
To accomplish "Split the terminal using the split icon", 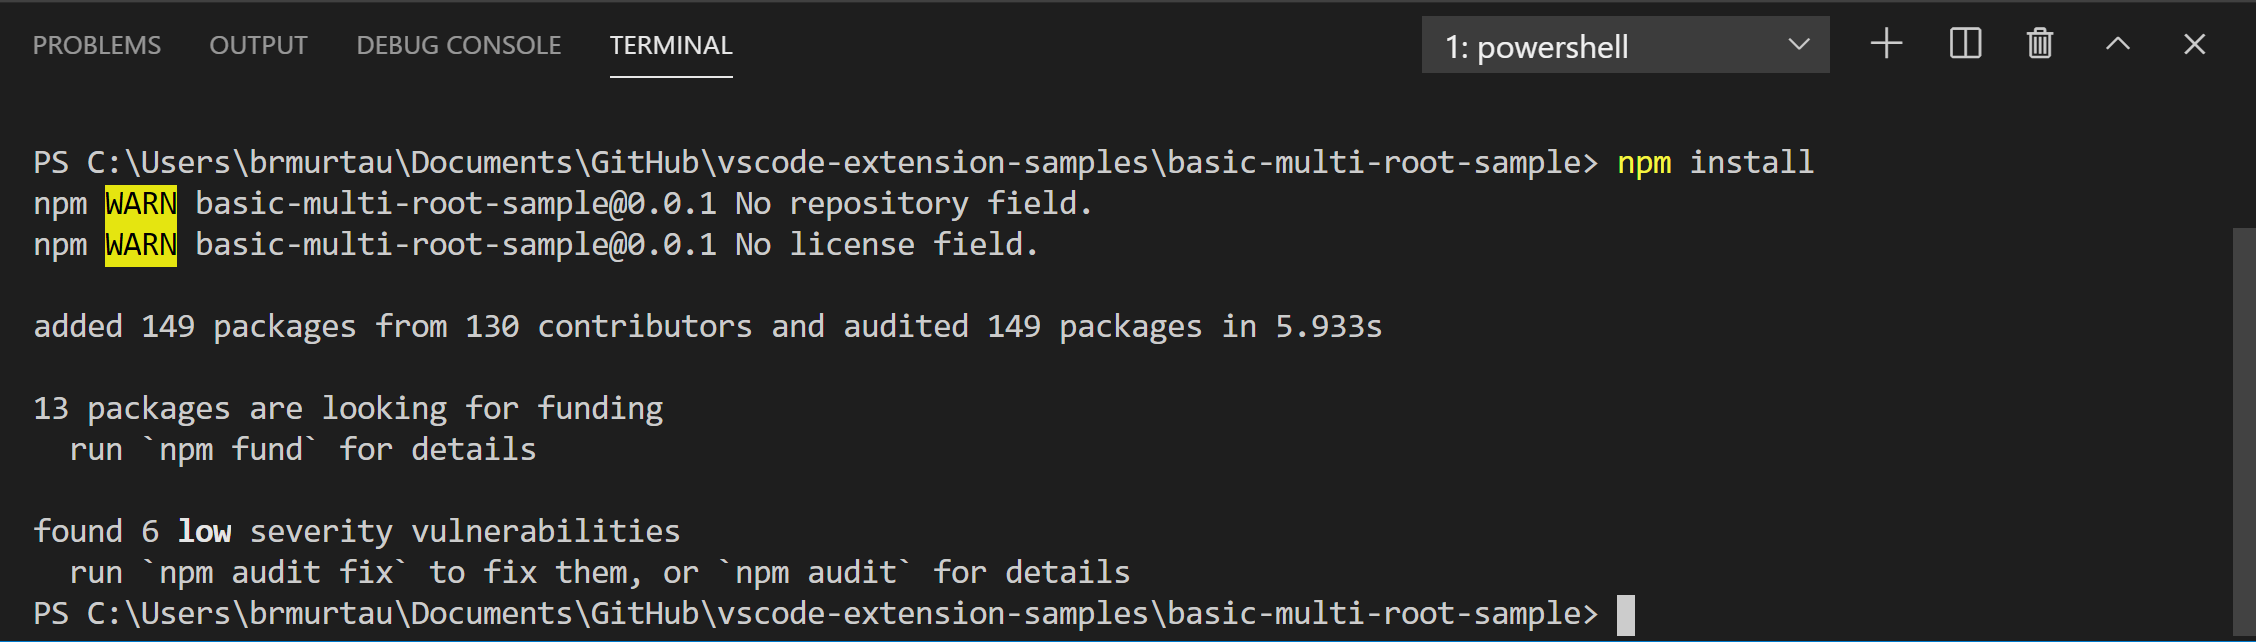I will tap(1964, 44).
